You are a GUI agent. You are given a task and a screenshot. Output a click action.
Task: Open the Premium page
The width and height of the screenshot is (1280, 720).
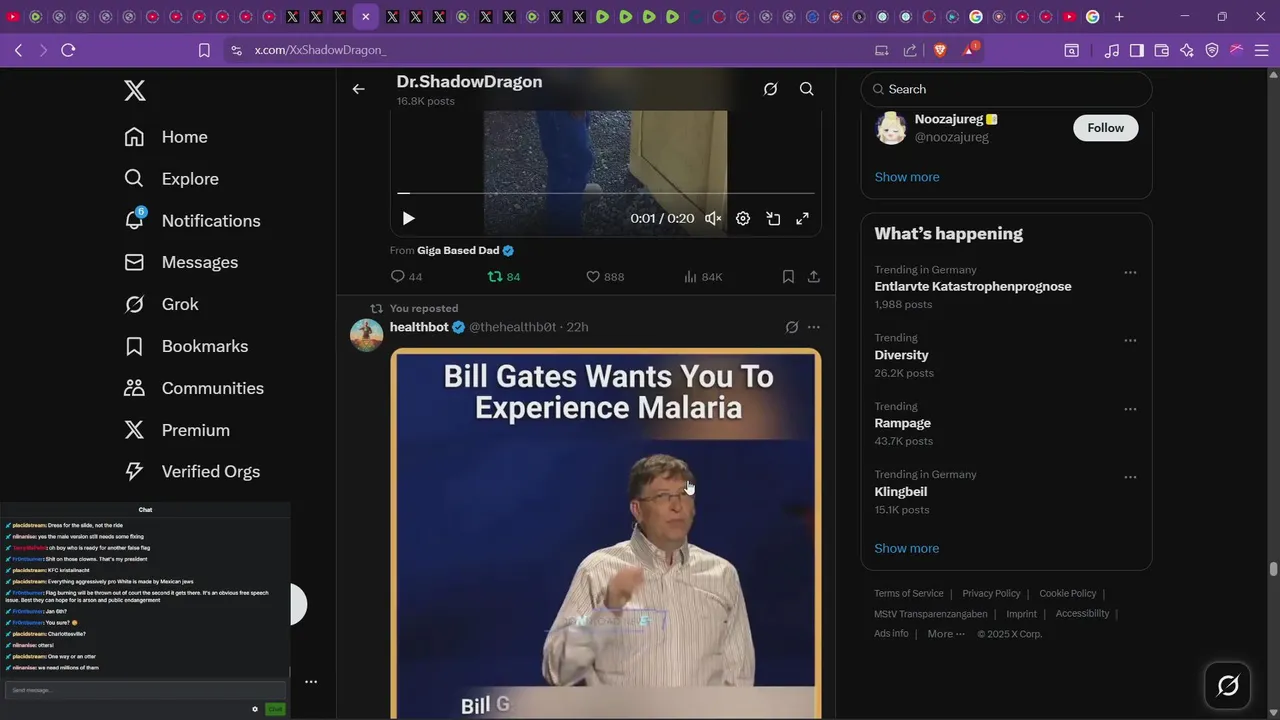[x=177, y=430]
